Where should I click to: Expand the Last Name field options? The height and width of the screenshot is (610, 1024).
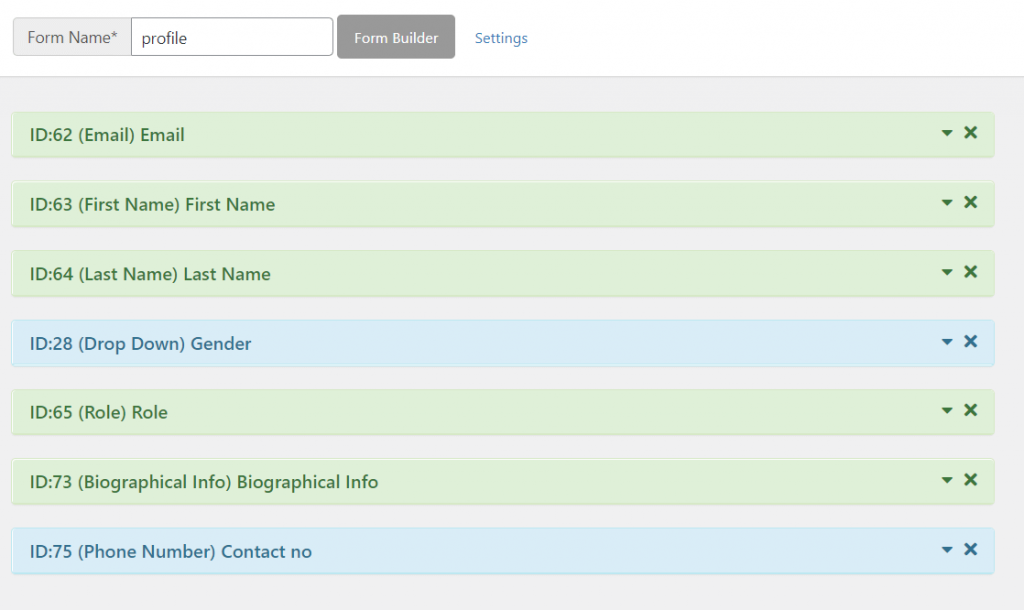click(946, 272)
